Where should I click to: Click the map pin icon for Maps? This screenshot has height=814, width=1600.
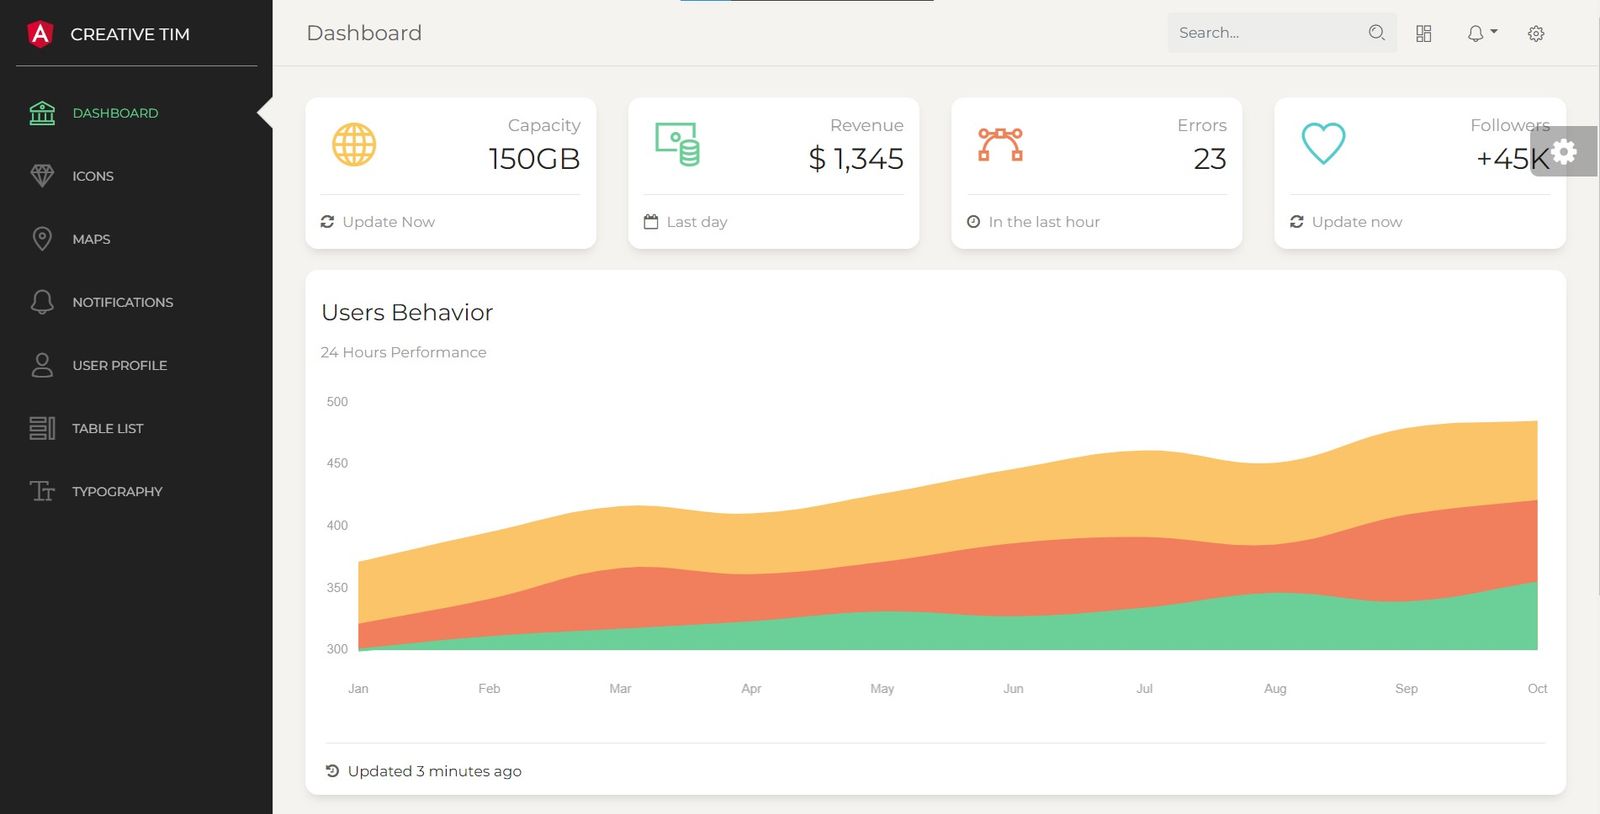coord(42,239)
